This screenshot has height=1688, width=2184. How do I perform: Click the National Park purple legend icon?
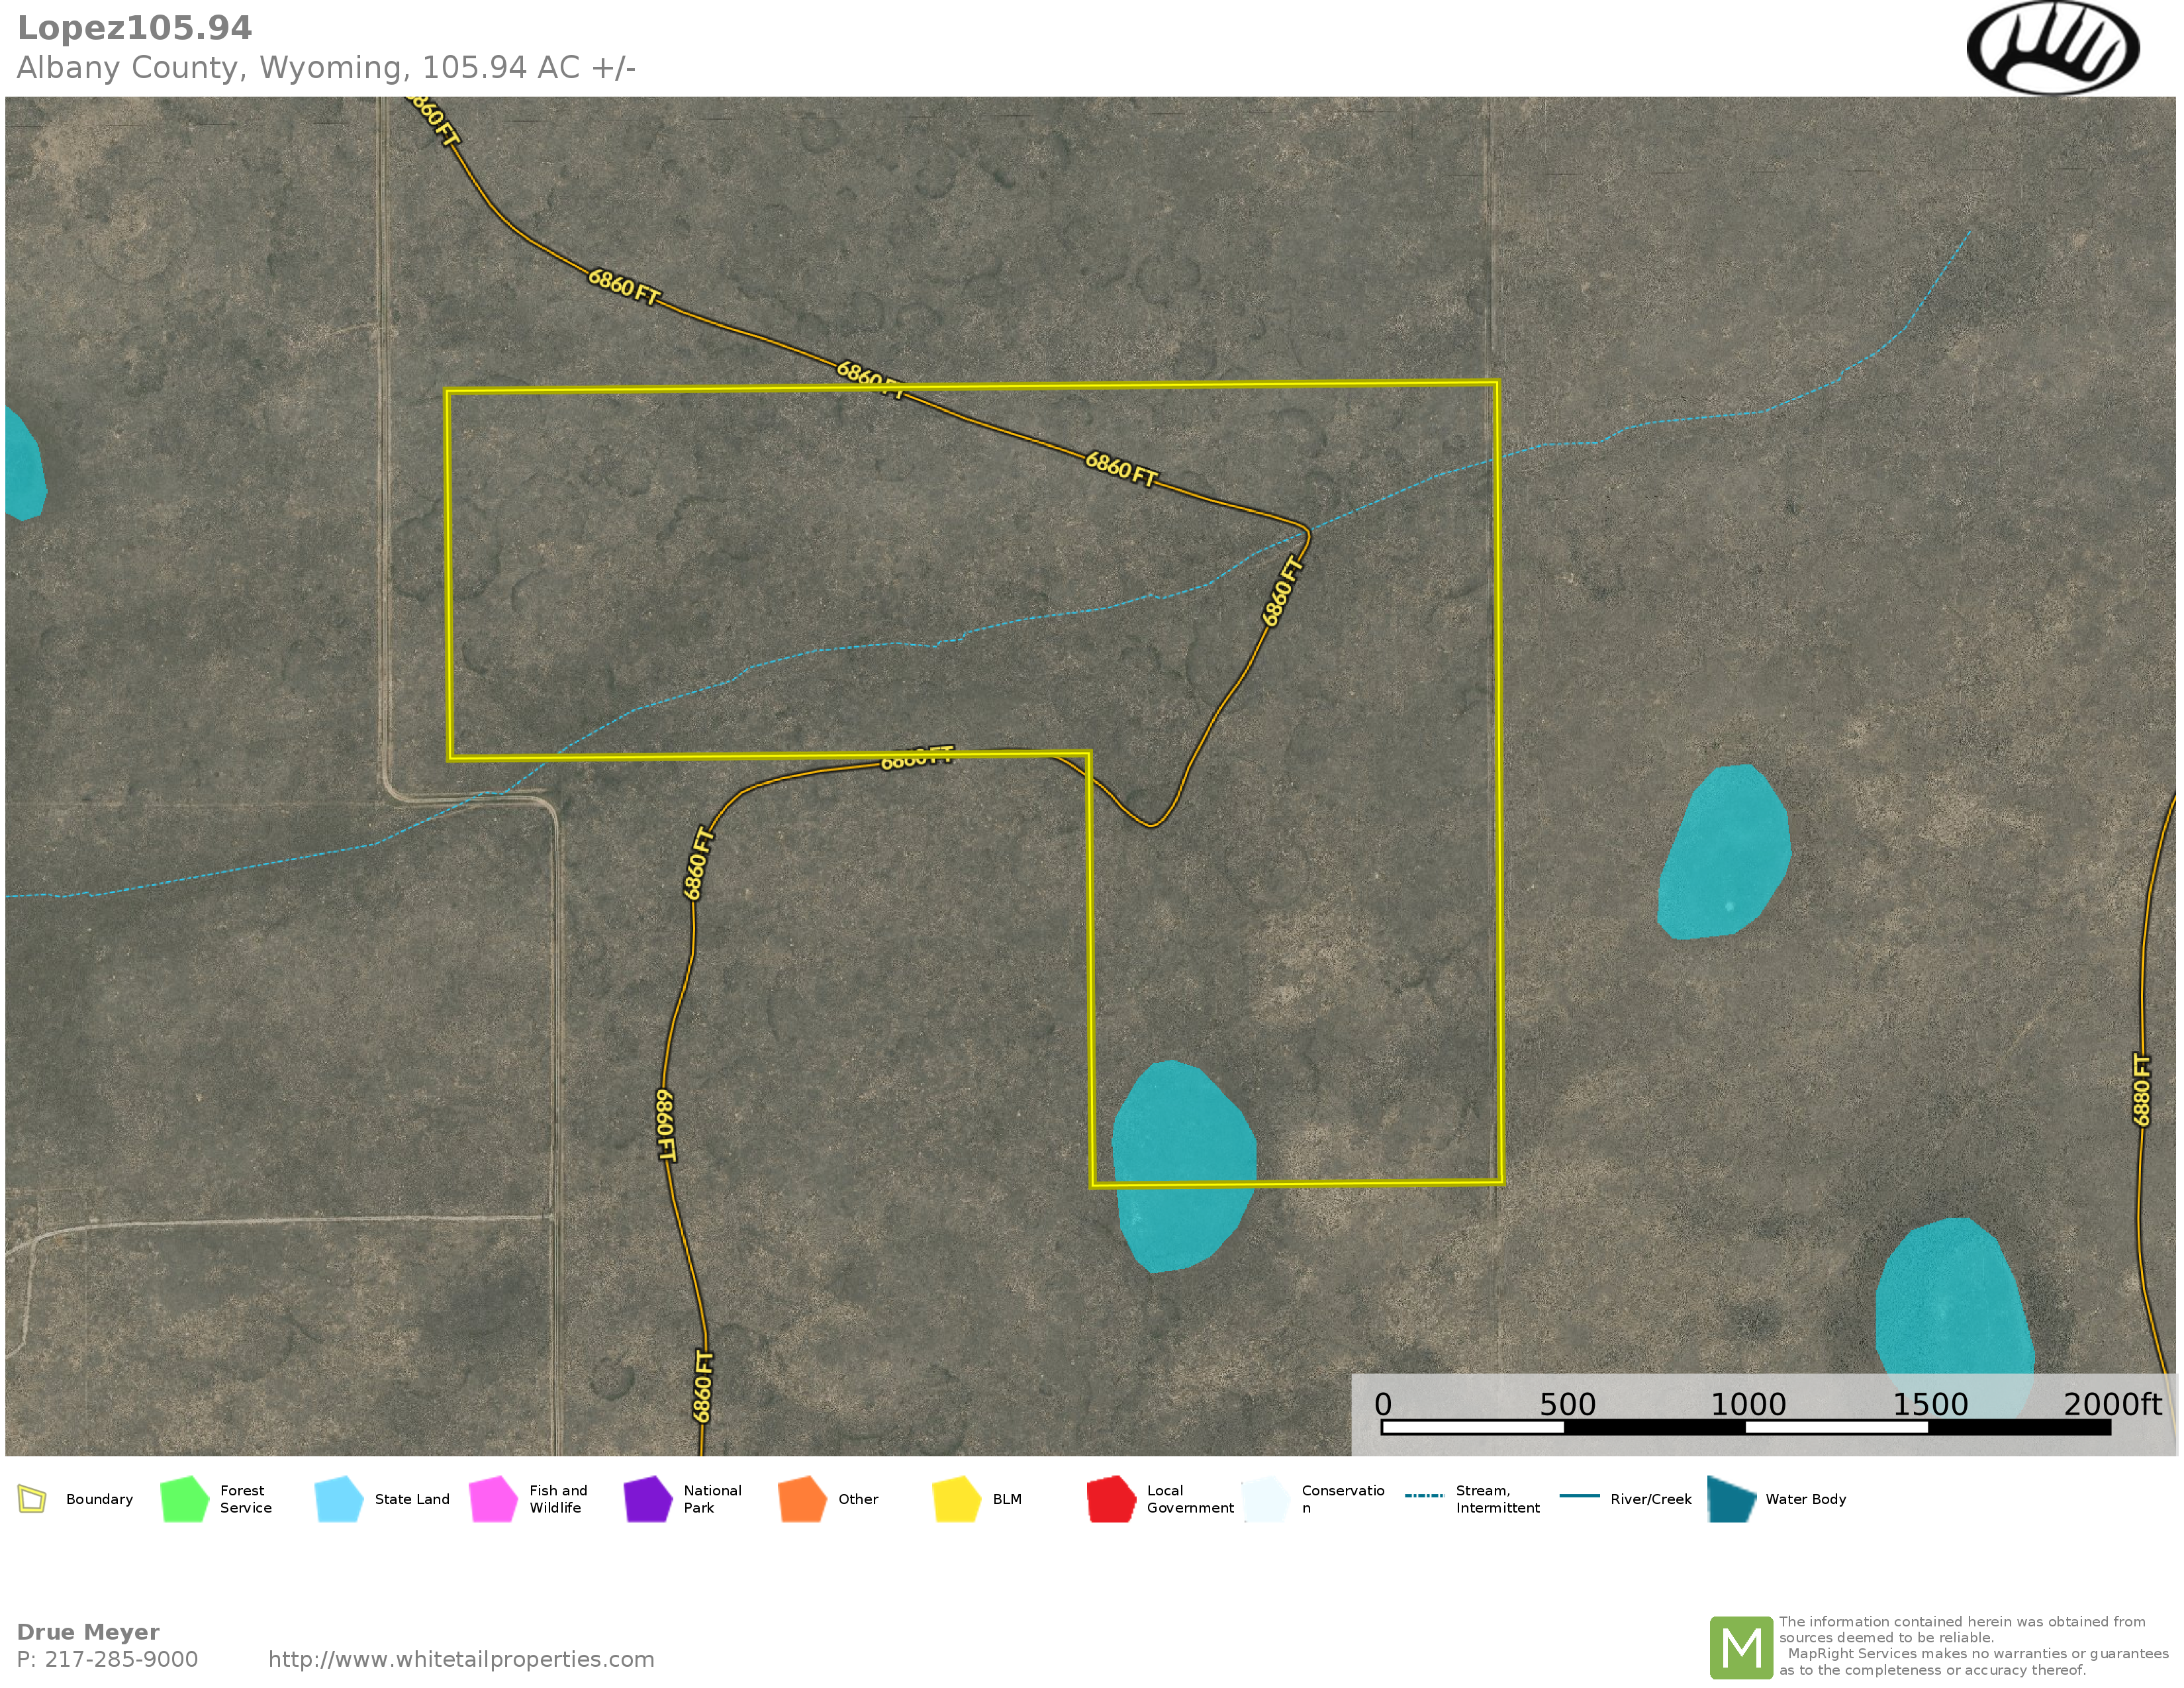[x=648, y=1499]
